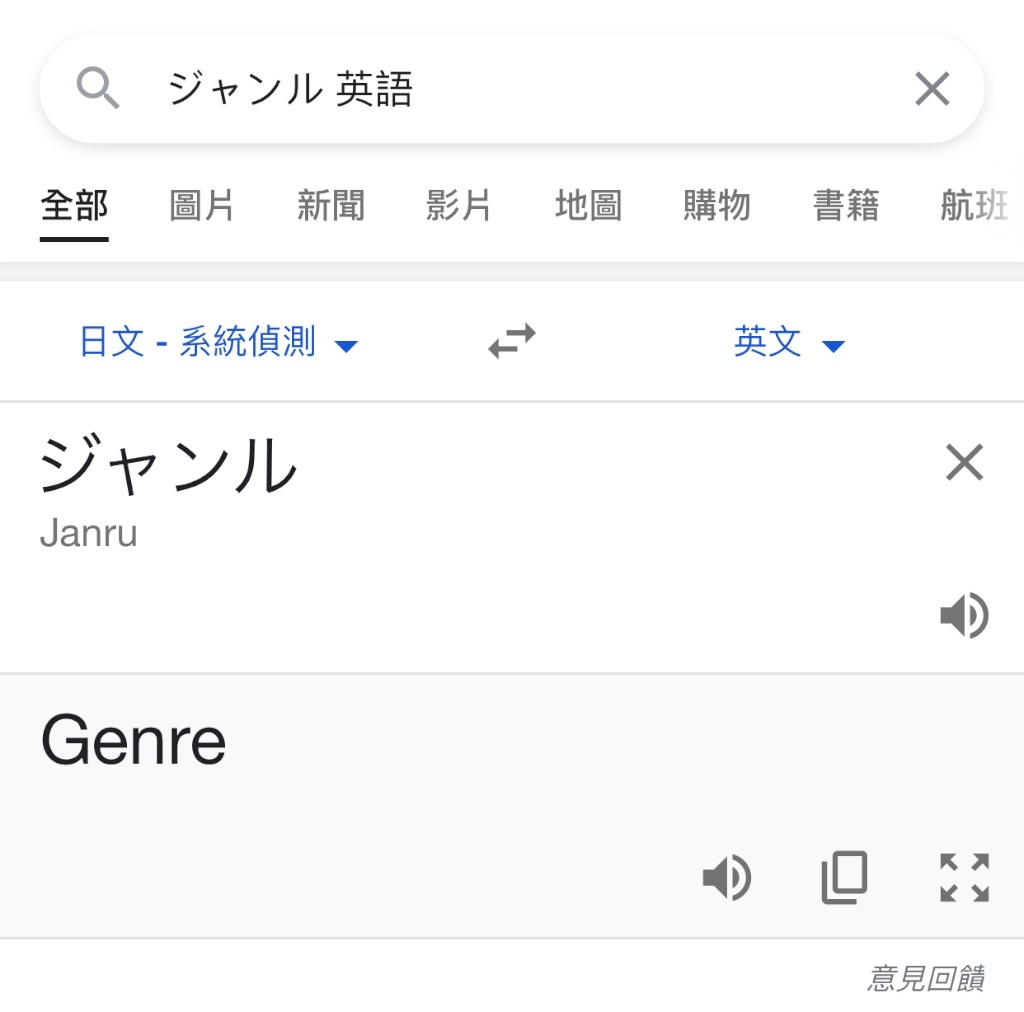1024x1012 pixels.
Task: Click the search field containing ジャンル 英語
Action: click(512, 89)
